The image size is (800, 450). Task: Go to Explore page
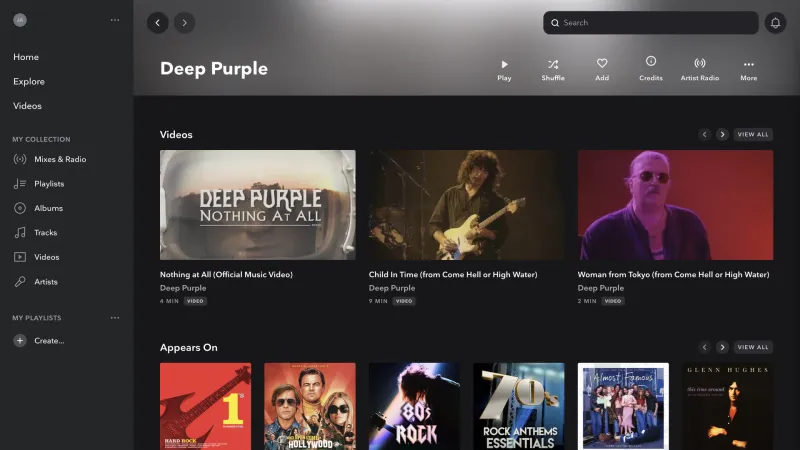point(29,82)
